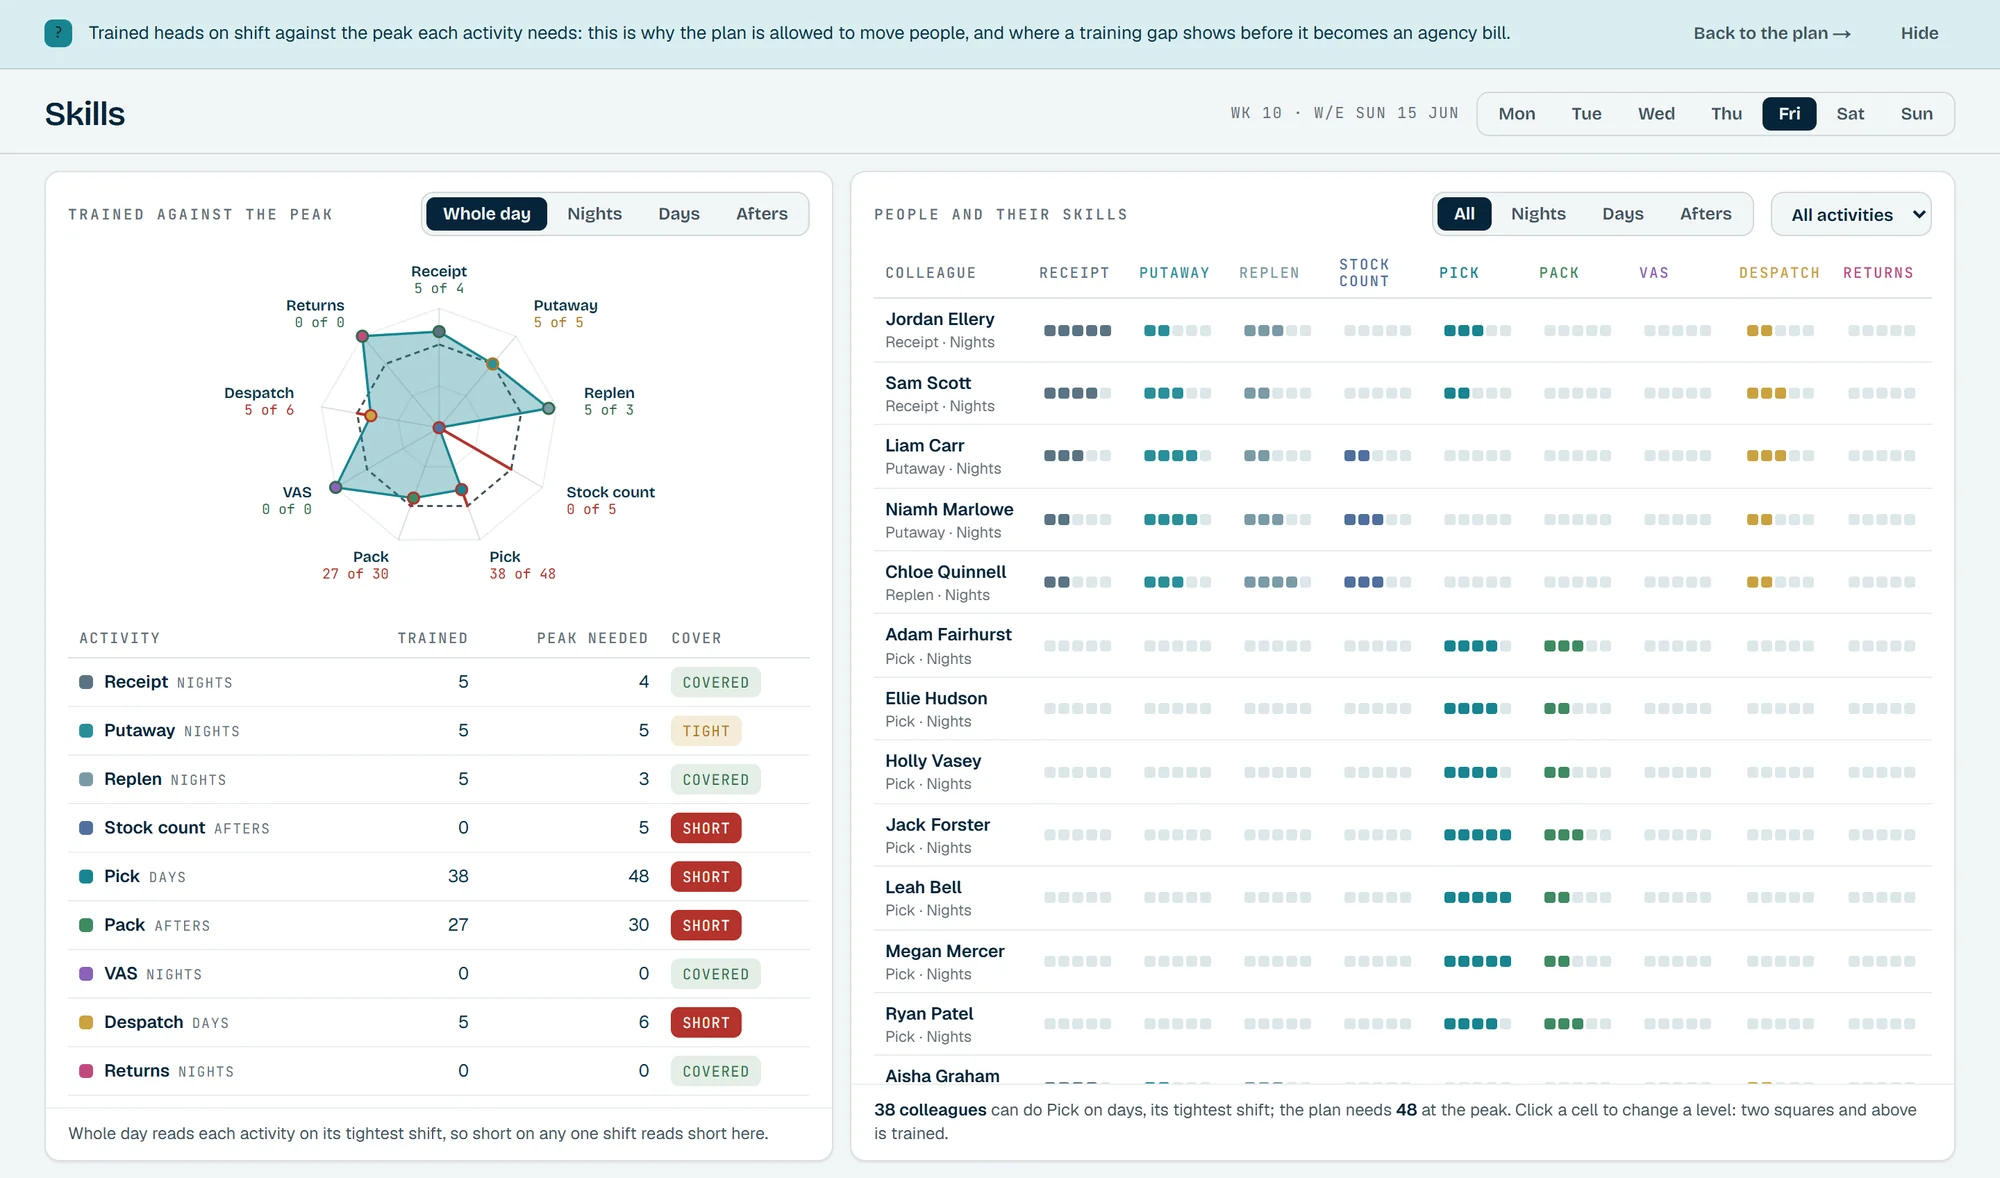Image resolution: width=2000 pixels, height=1178 pixels.
Task: Show All shifts in people list
Action: (x=1464, y=214)
